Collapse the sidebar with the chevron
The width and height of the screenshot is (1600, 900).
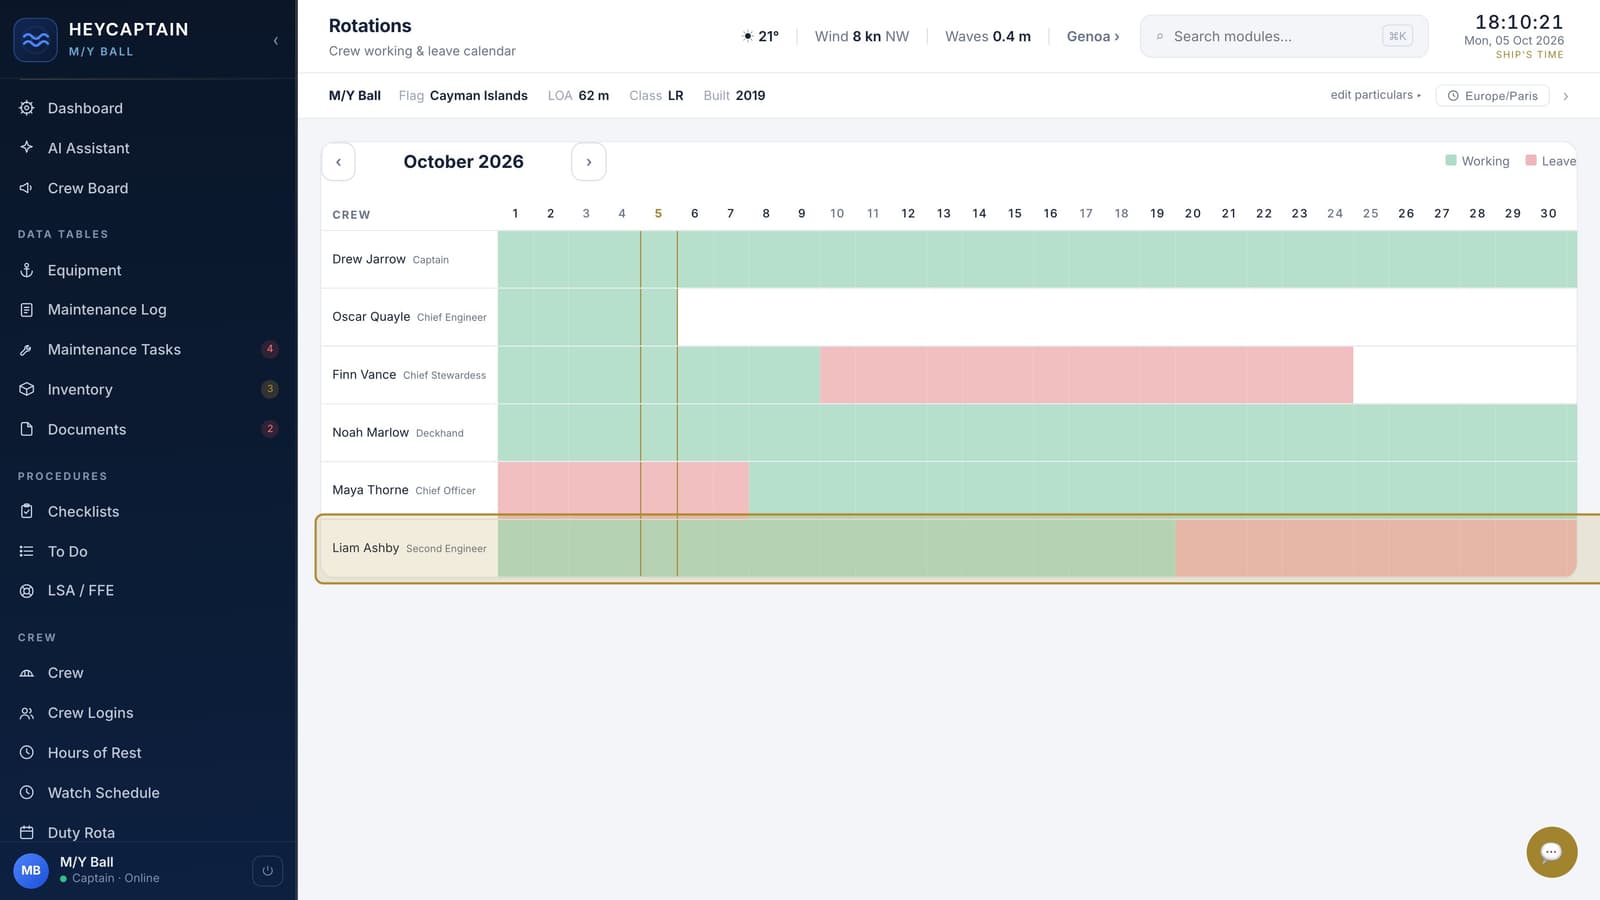click(276, 41)
